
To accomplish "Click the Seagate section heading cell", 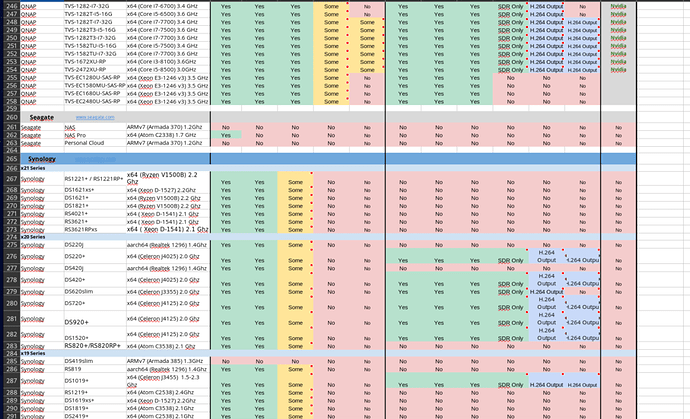I will (42, 118).
